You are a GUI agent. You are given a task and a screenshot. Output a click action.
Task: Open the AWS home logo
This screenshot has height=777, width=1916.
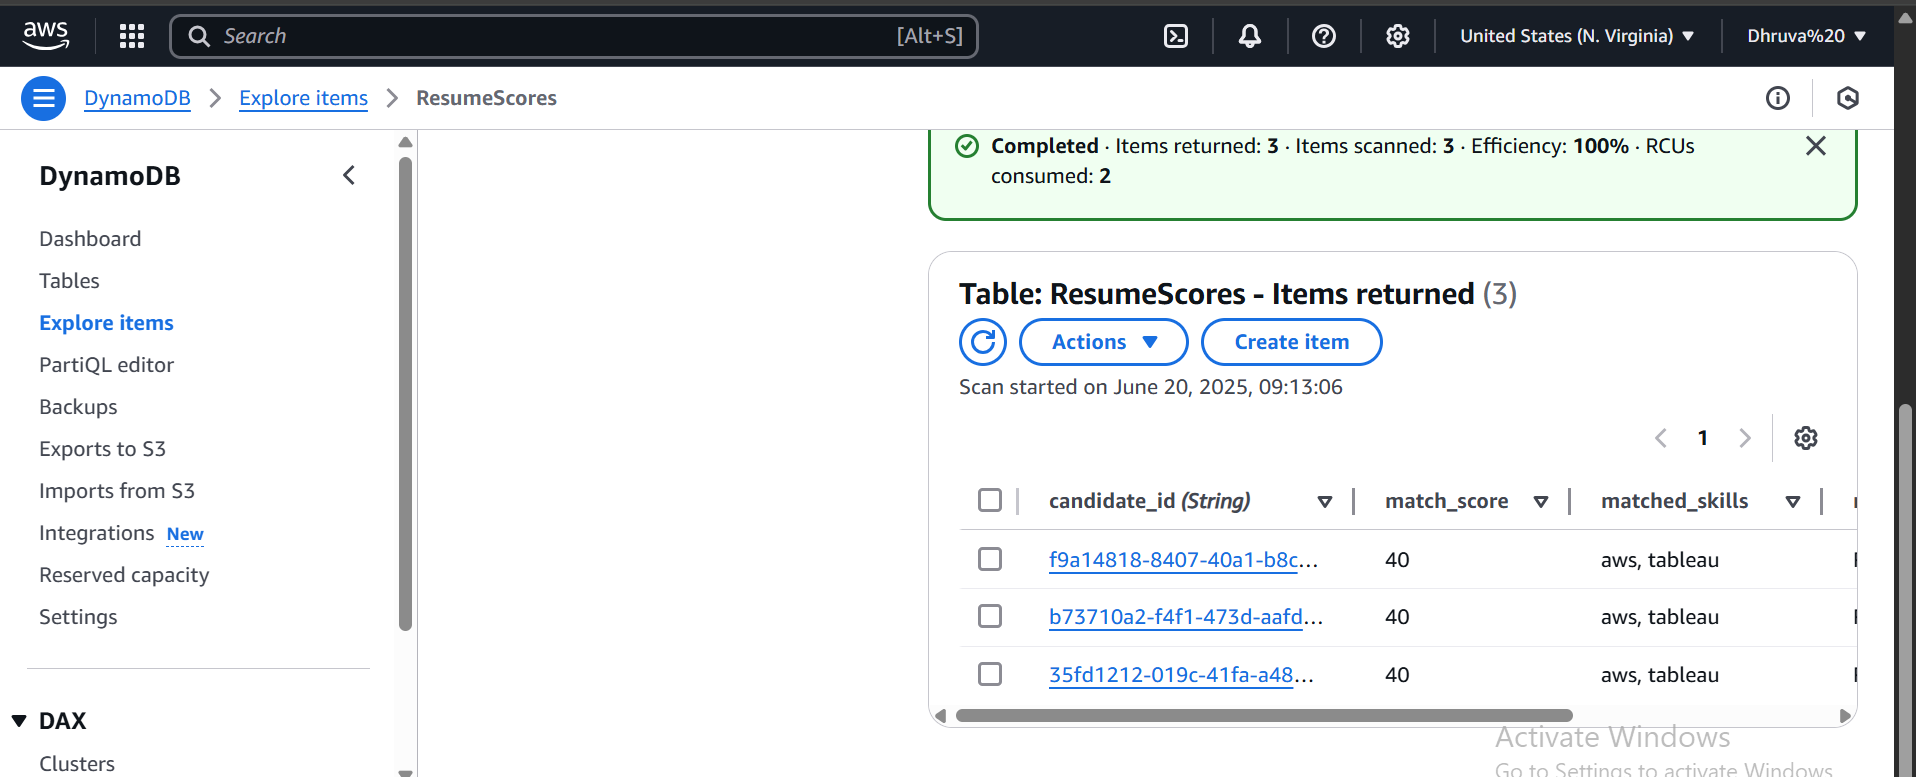[x=46, y=36]
